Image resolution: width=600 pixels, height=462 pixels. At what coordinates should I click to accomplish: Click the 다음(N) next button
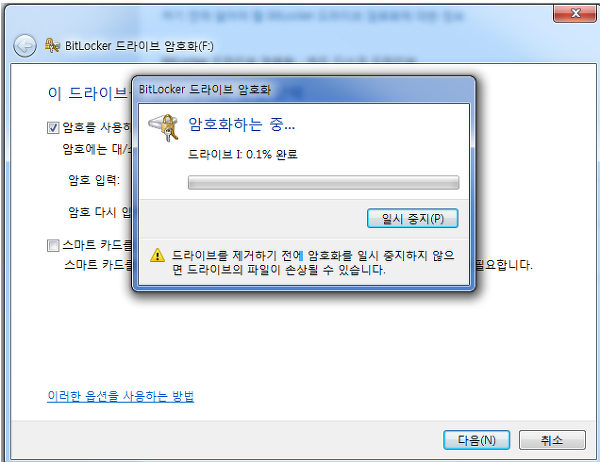click(476, 440)
